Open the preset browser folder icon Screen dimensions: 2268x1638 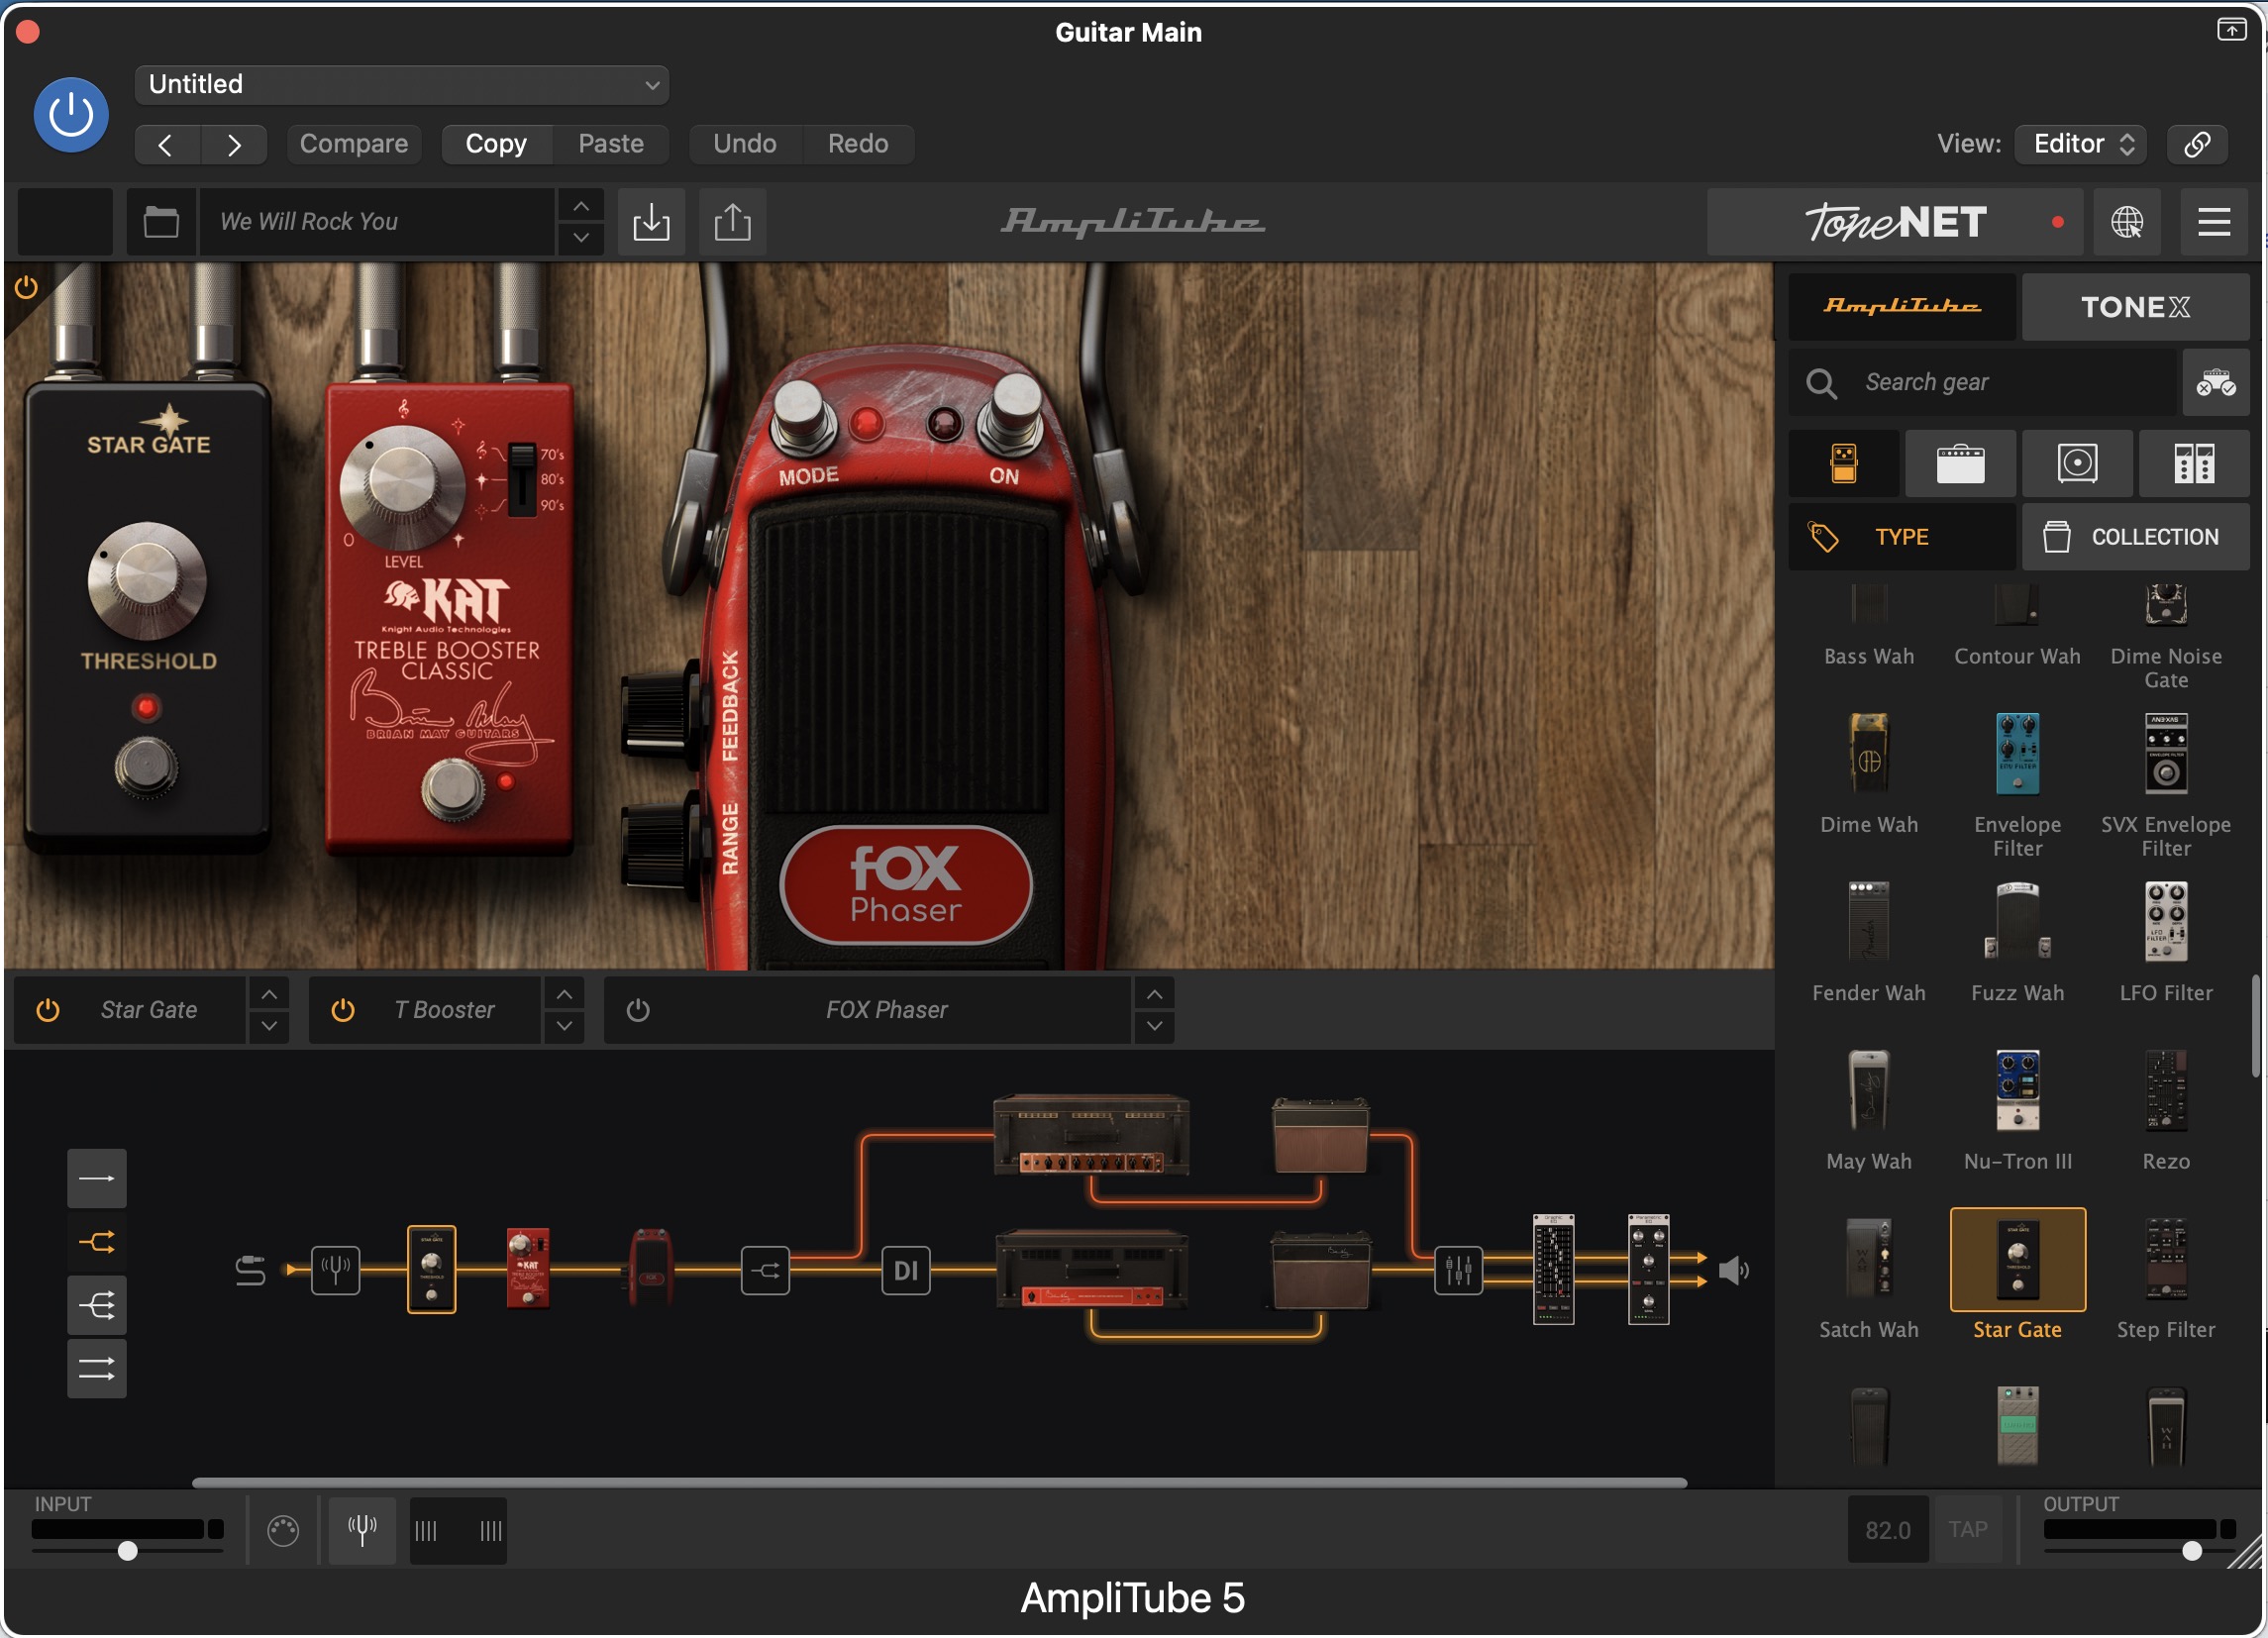pos(161,221)
